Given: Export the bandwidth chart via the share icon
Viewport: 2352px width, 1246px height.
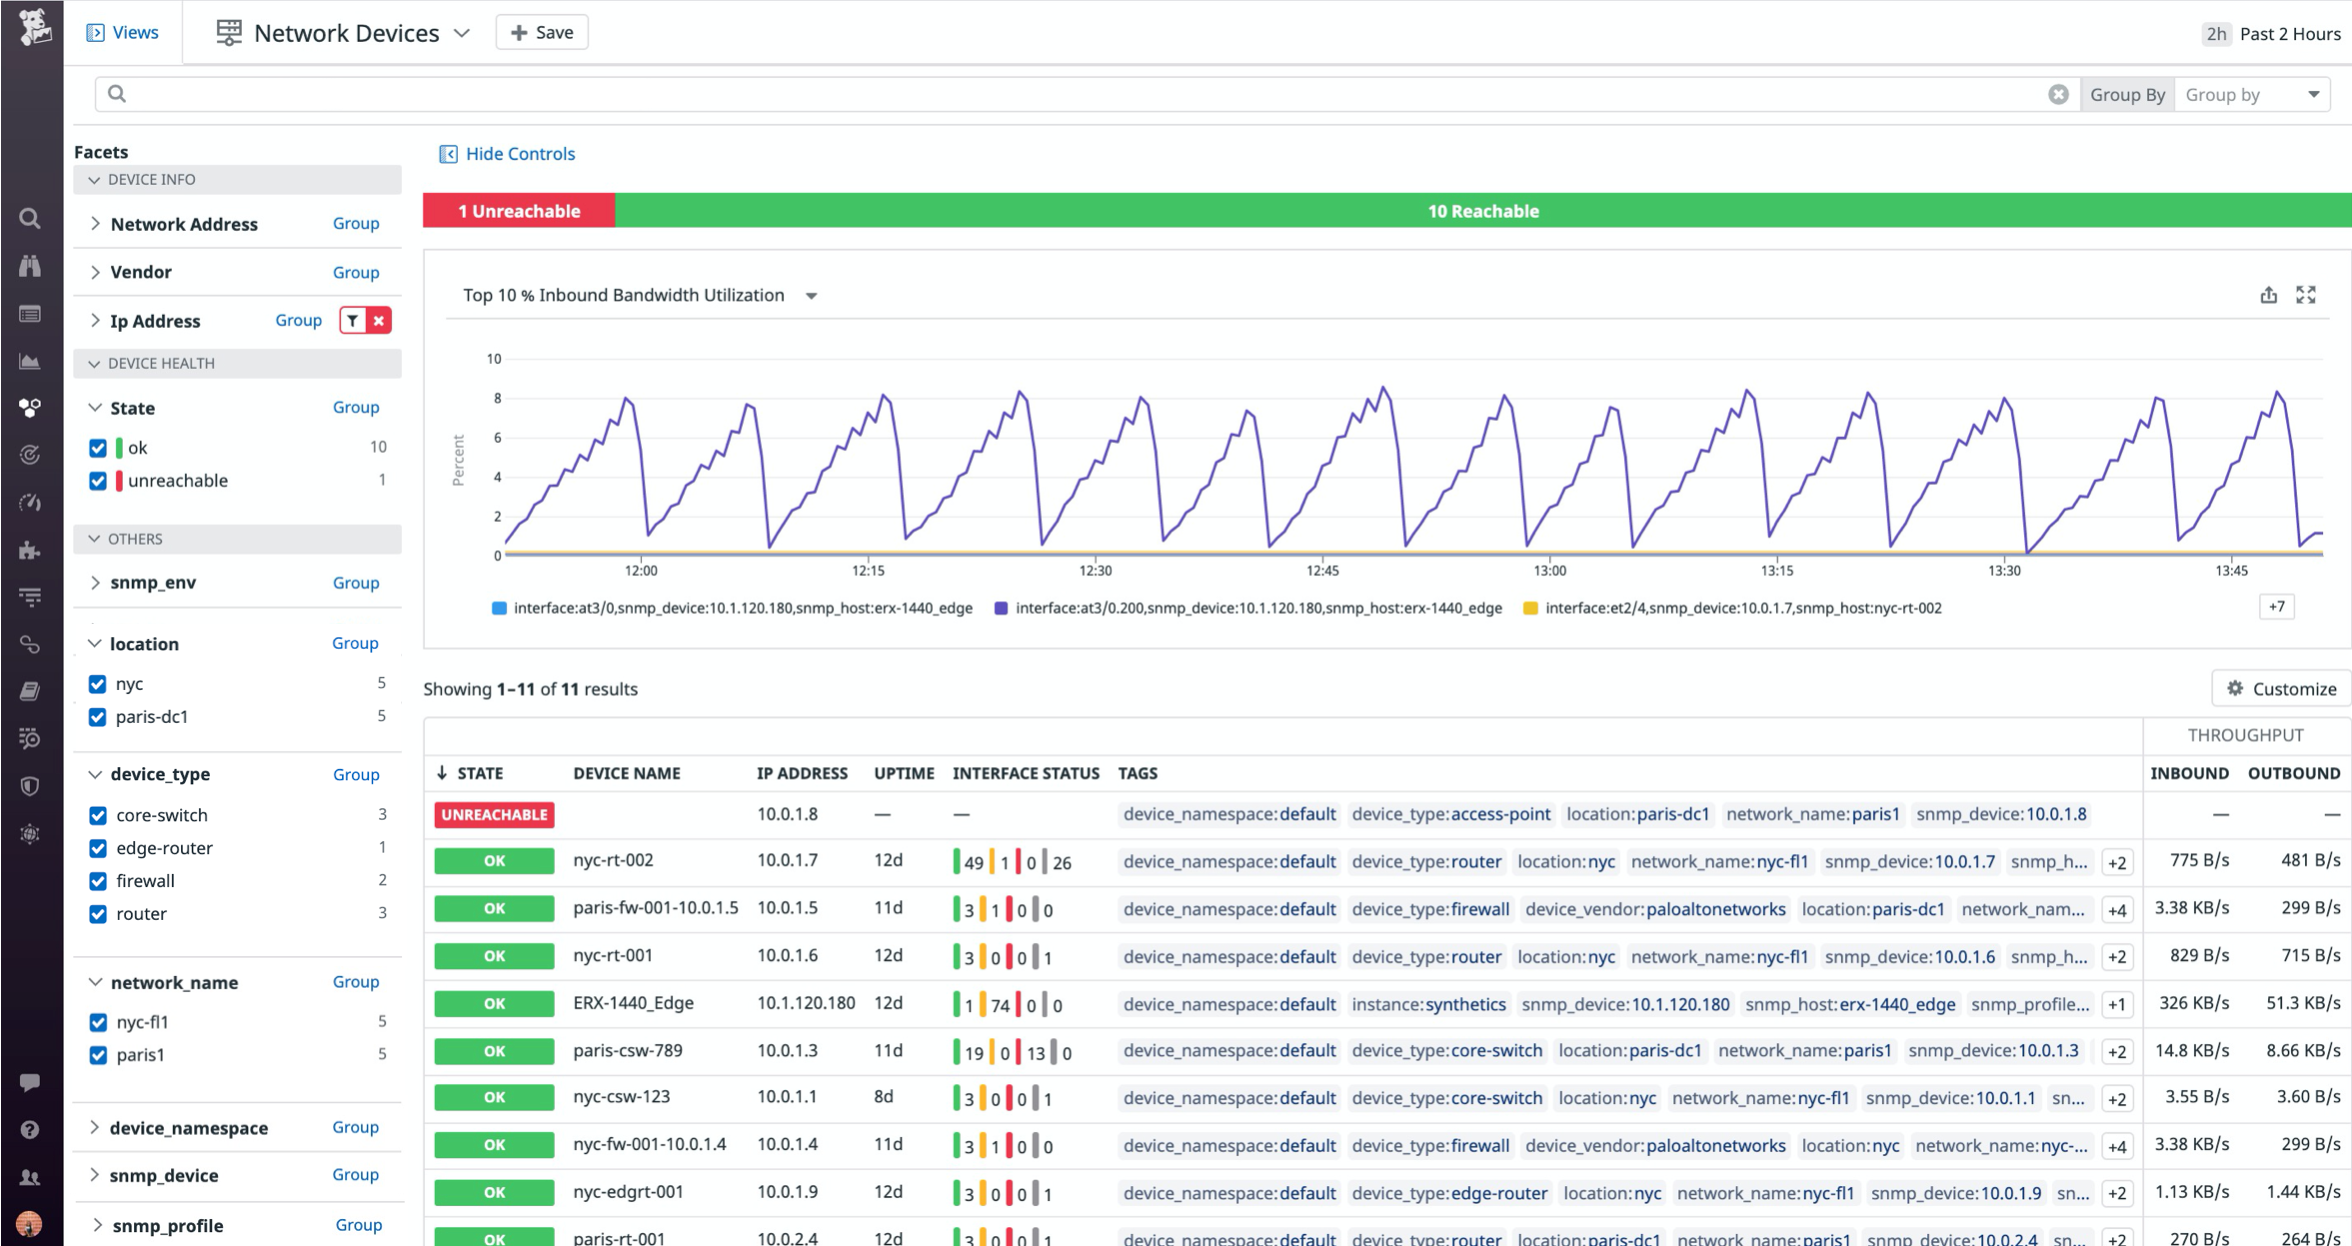Looking at the screenshot, I should [2268, 295].
